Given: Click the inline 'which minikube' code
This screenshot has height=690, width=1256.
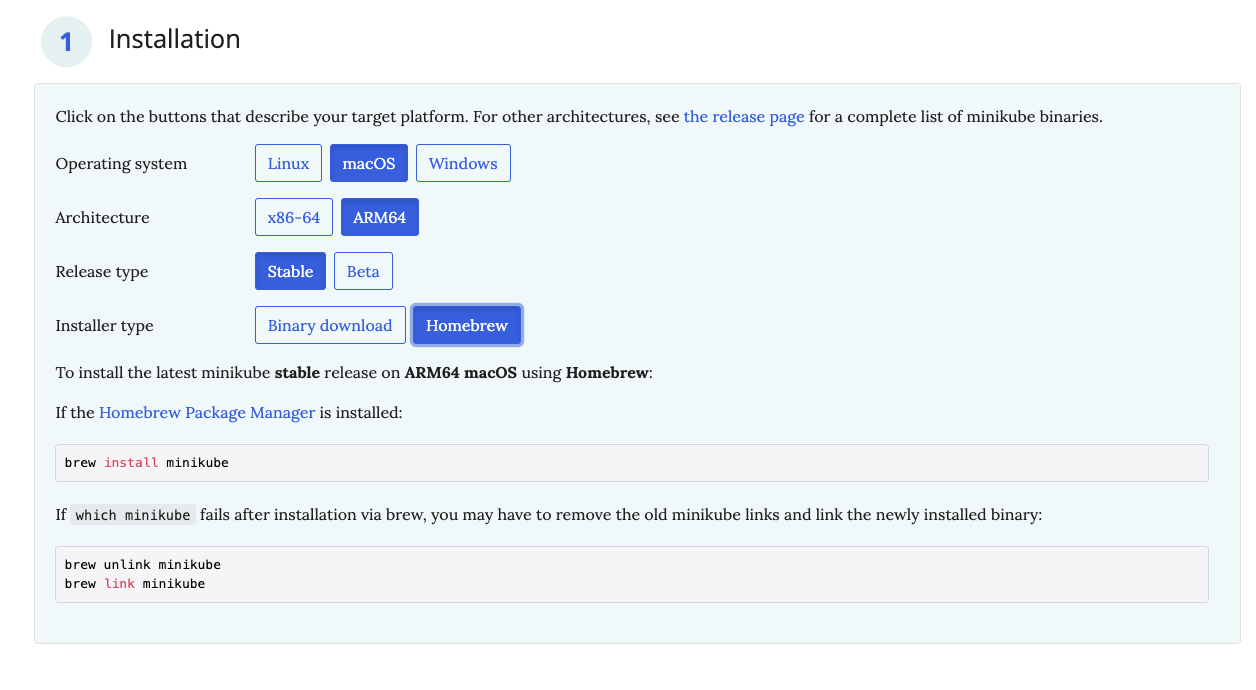Looking at the screenshot, I should (133, 515).
